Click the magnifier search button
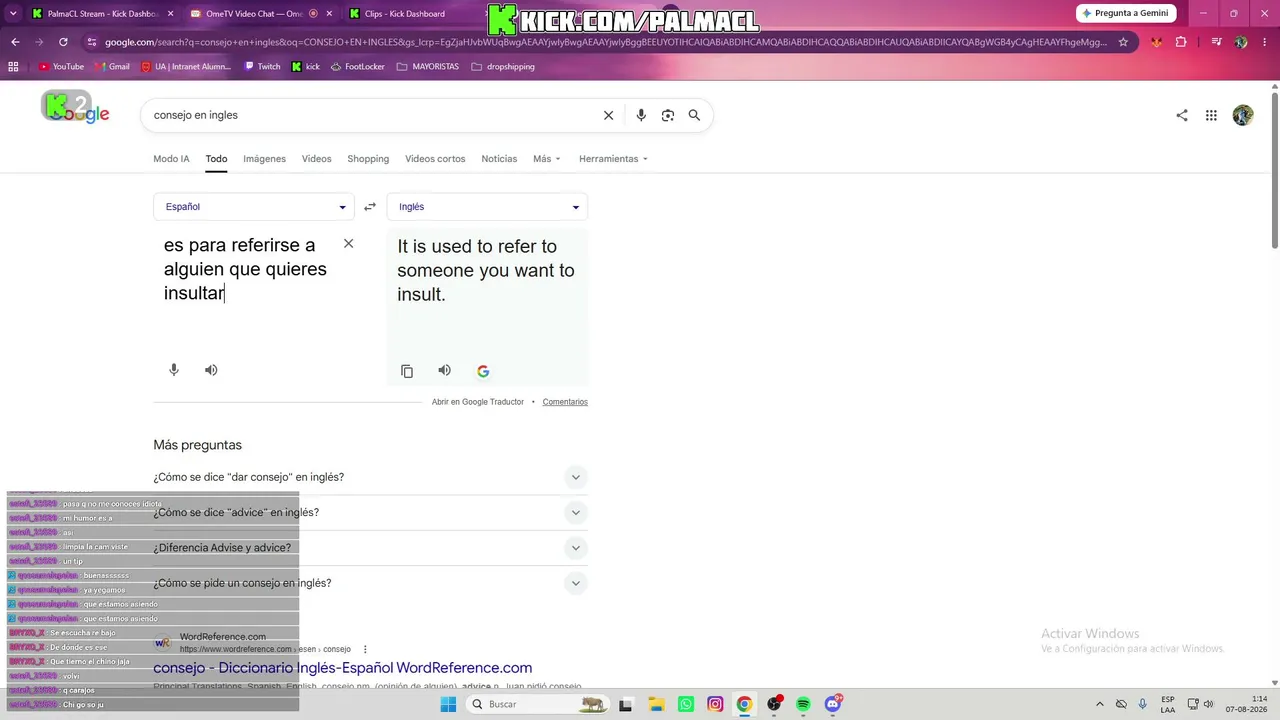 coord(694,115)
